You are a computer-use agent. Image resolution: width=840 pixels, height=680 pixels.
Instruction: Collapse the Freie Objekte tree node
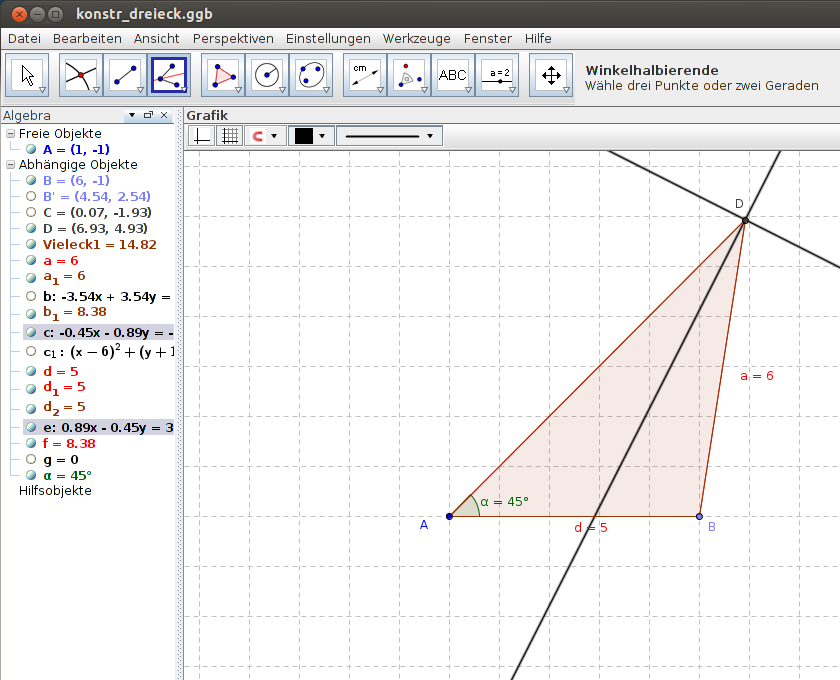click(x=8, y=133)
